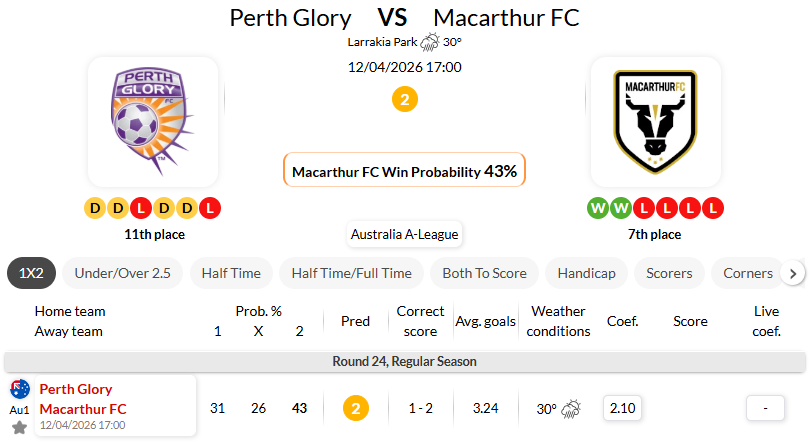Switch to the Under/Over 2.5 tab
This screenshot has height=447, width=810.
[x=122, y=273]
